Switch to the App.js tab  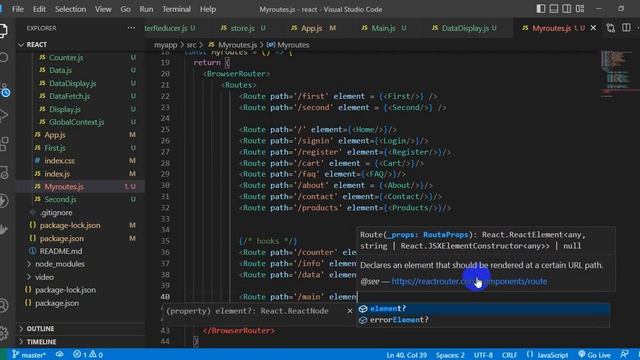coord(313,28)
